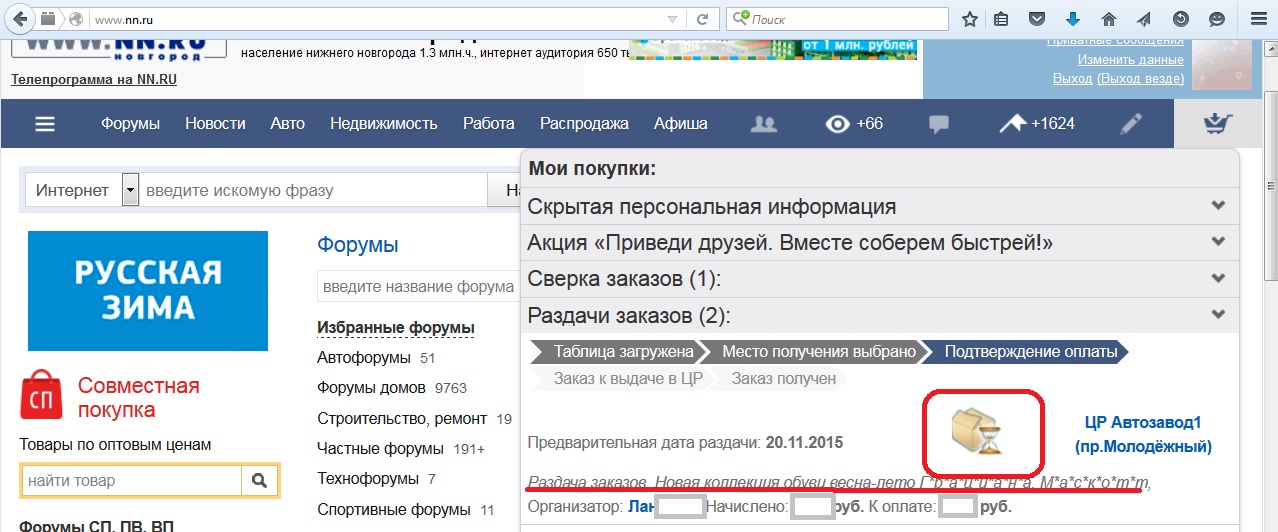The width and height of the screenshot is (1278, 532).
Task: Expand Сверка заказов (1) section
Action: pos(1217,279)
